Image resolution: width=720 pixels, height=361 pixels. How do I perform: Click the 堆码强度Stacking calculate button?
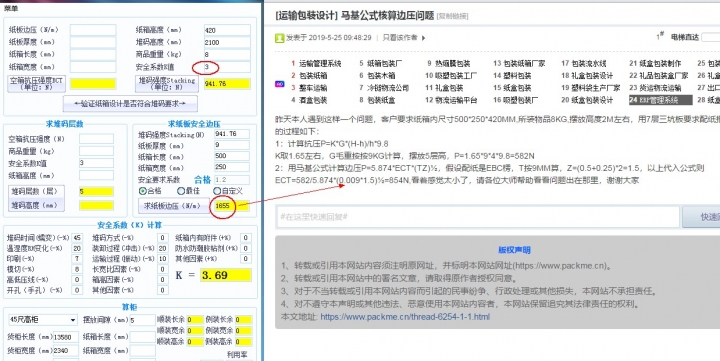point(167,84)
